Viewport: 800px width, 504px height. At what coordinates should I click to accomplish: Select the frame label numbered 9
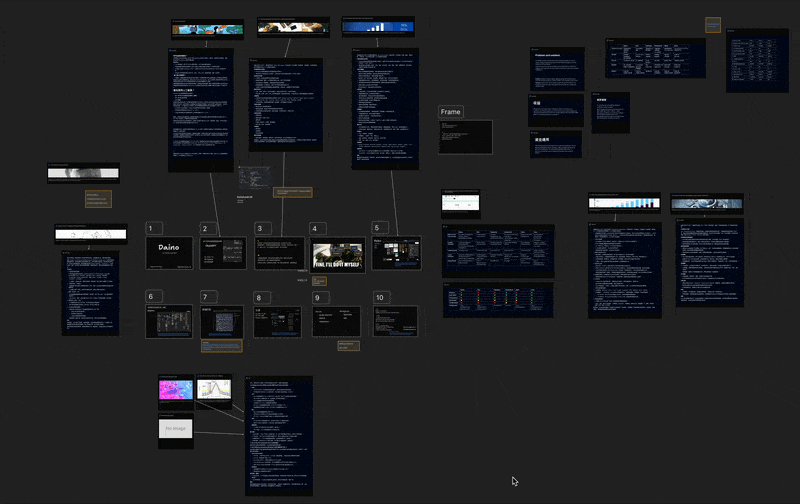tap(321, 297)
